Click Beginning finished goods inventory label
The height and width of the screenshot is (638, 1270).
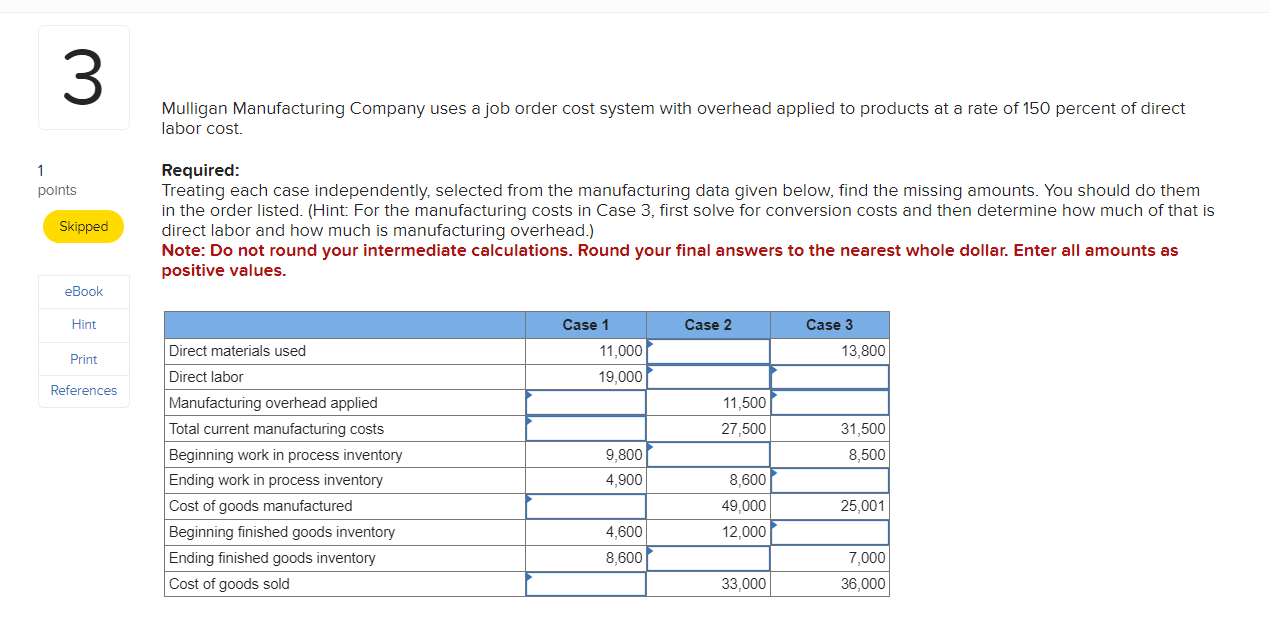(x=282, y=532)
